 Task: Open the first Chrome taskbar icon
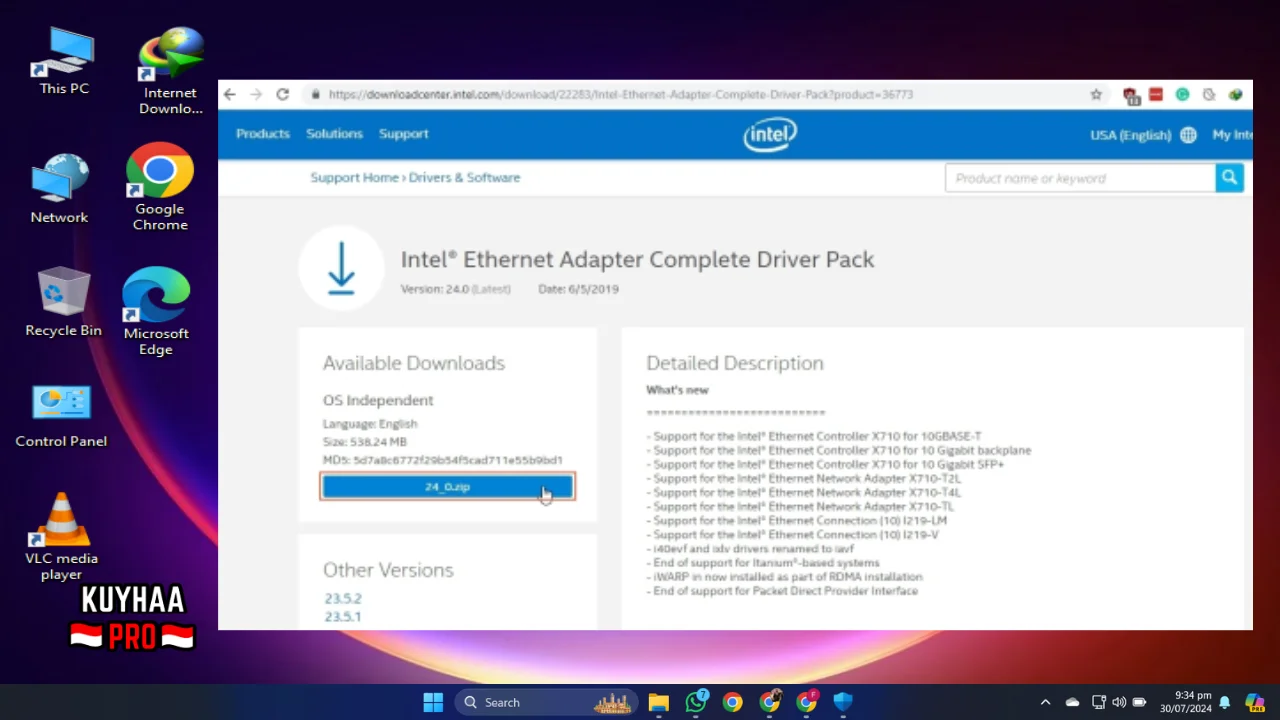pos(733,702)
